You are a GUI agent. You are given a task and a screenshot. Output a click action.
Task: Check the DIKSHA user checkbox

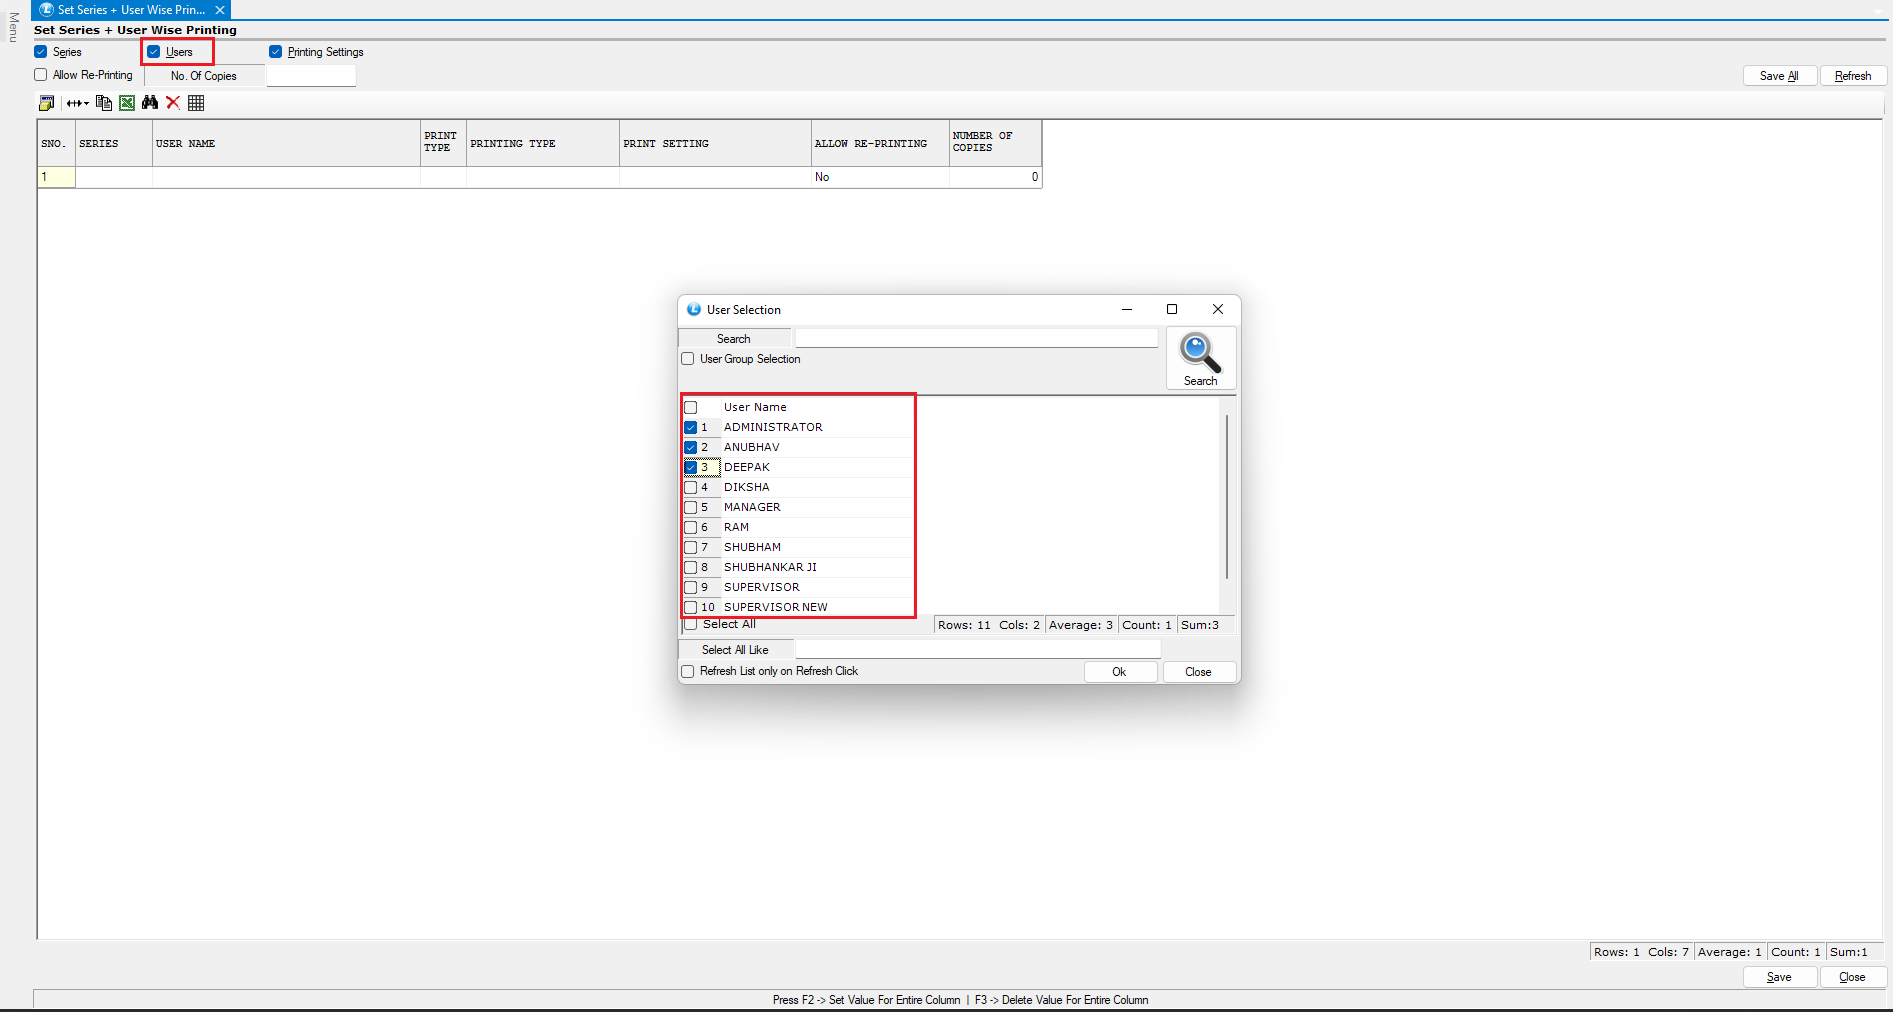pyautogui.click(x=691, y=487)
